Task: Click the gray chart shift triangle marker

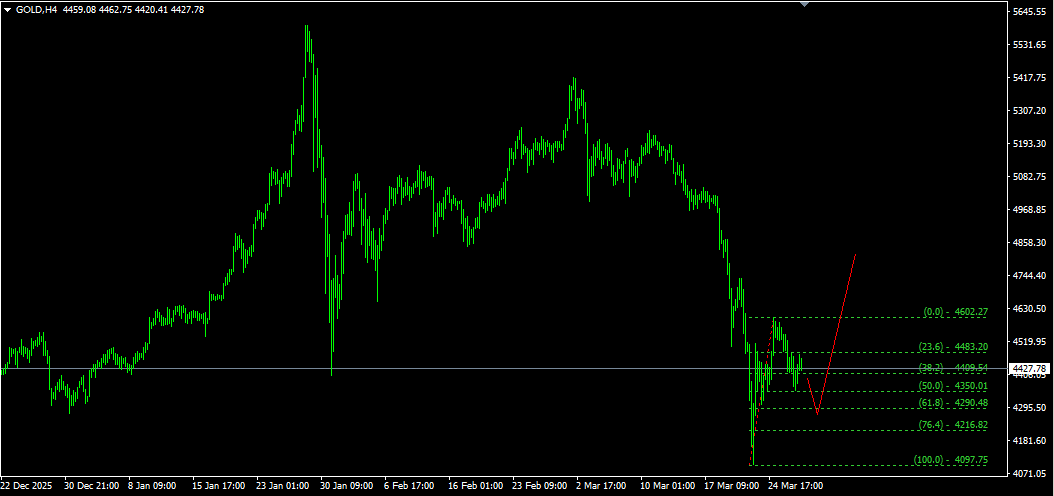Action: point(804,4)
